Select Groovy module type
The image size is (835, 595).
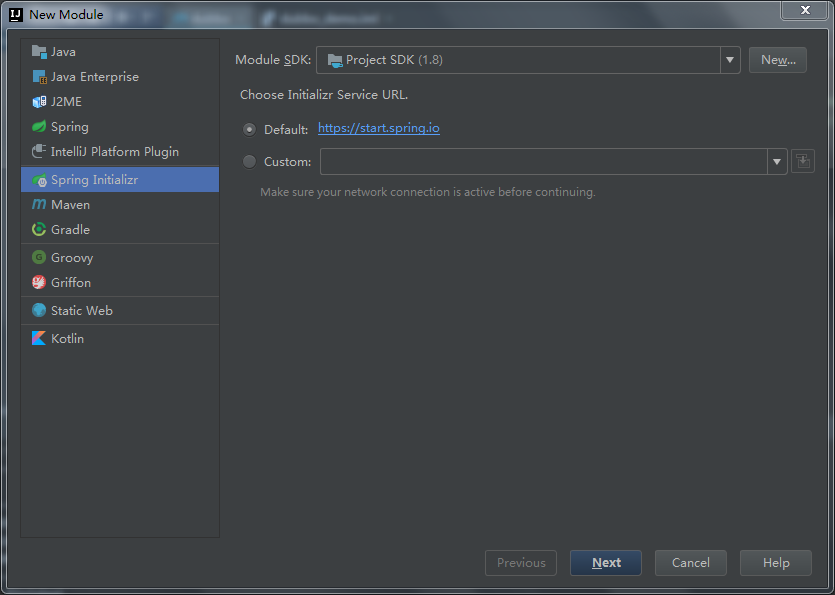pyautogui.click(x=120, y=258)
